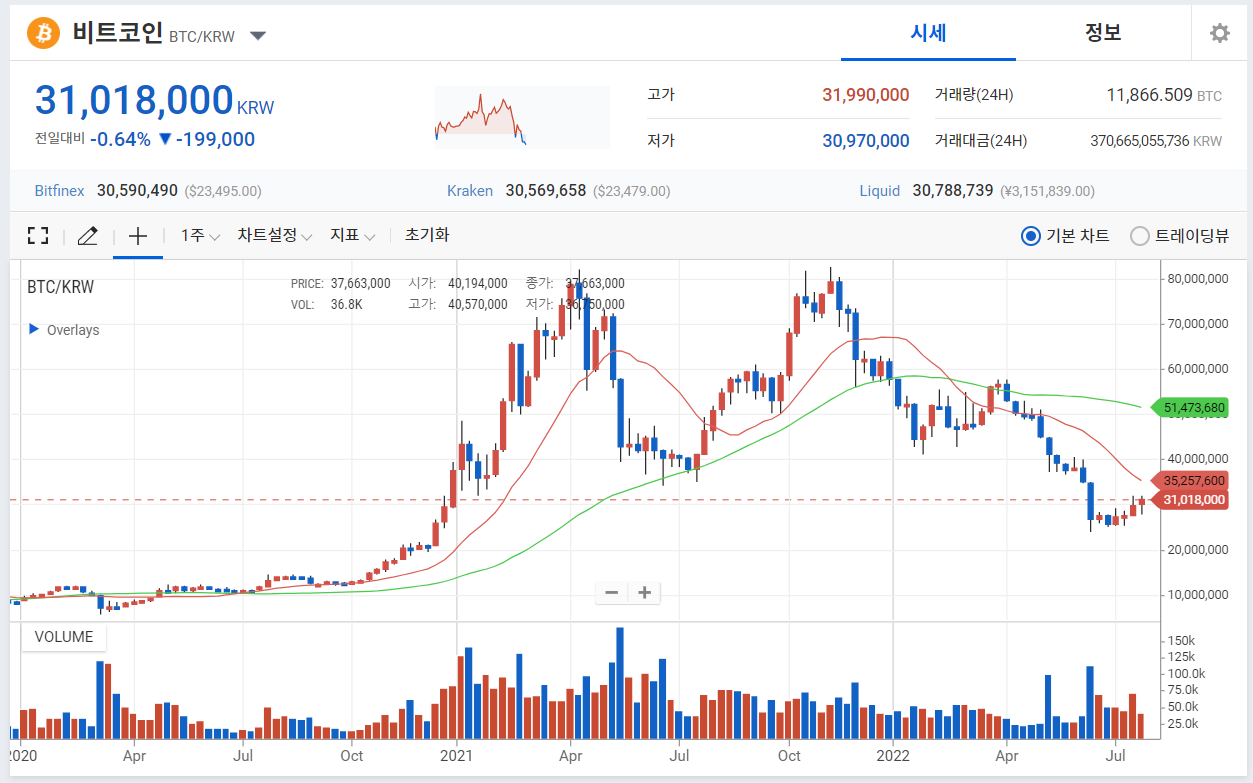Click the mini price sparkline chart
Screen dimensions: 1253x783
pyautogui.click(x=521, y=117)
